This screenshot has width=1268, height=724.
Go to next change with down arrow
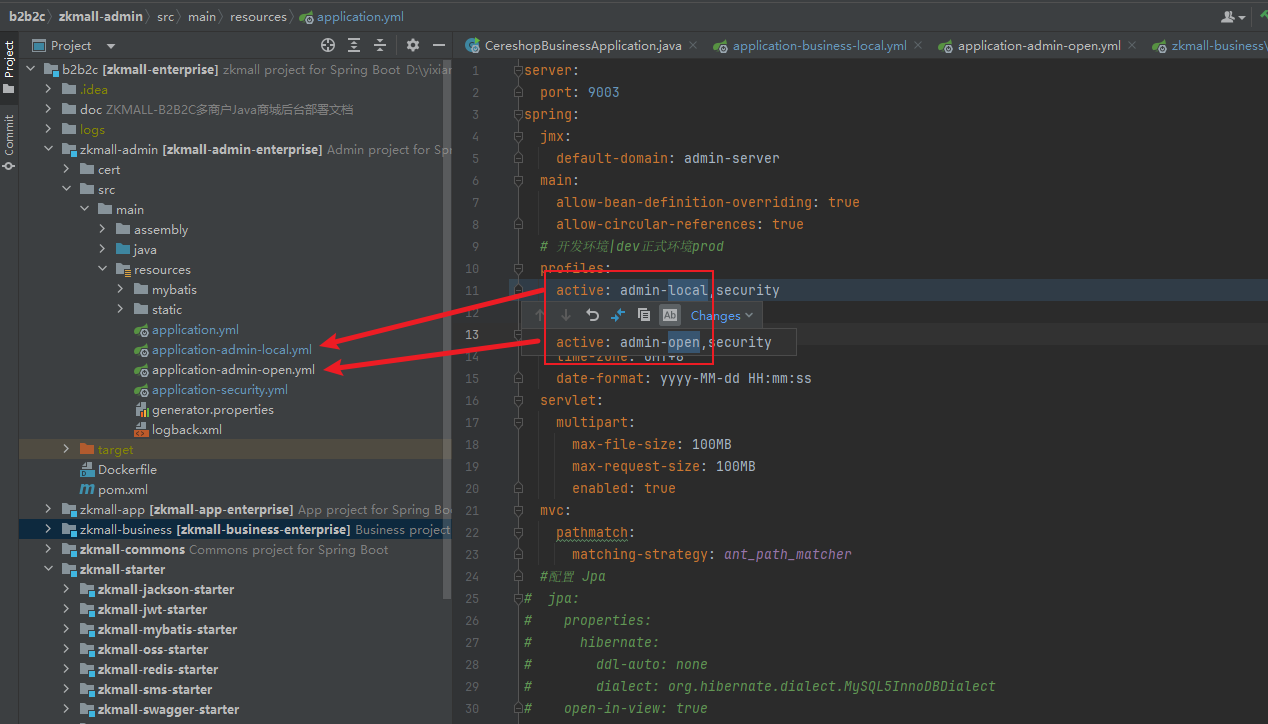click(566, 315)
